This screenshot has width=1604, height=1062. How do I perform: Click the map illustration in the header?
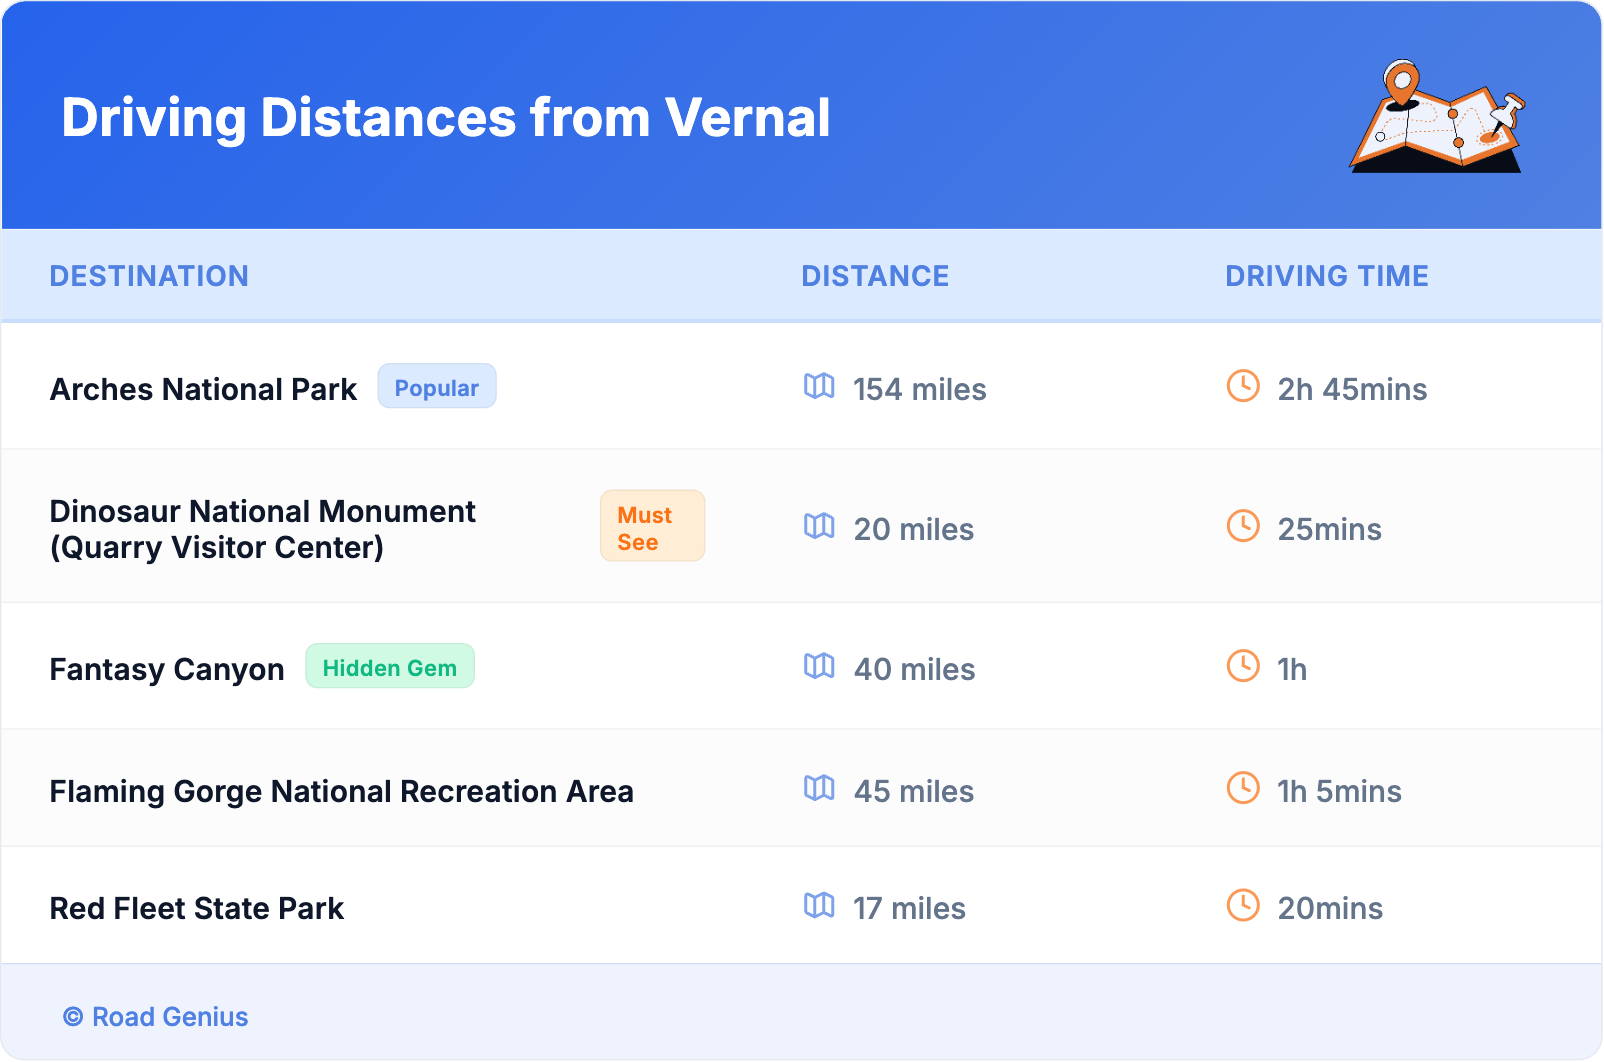pos(1437,117)
